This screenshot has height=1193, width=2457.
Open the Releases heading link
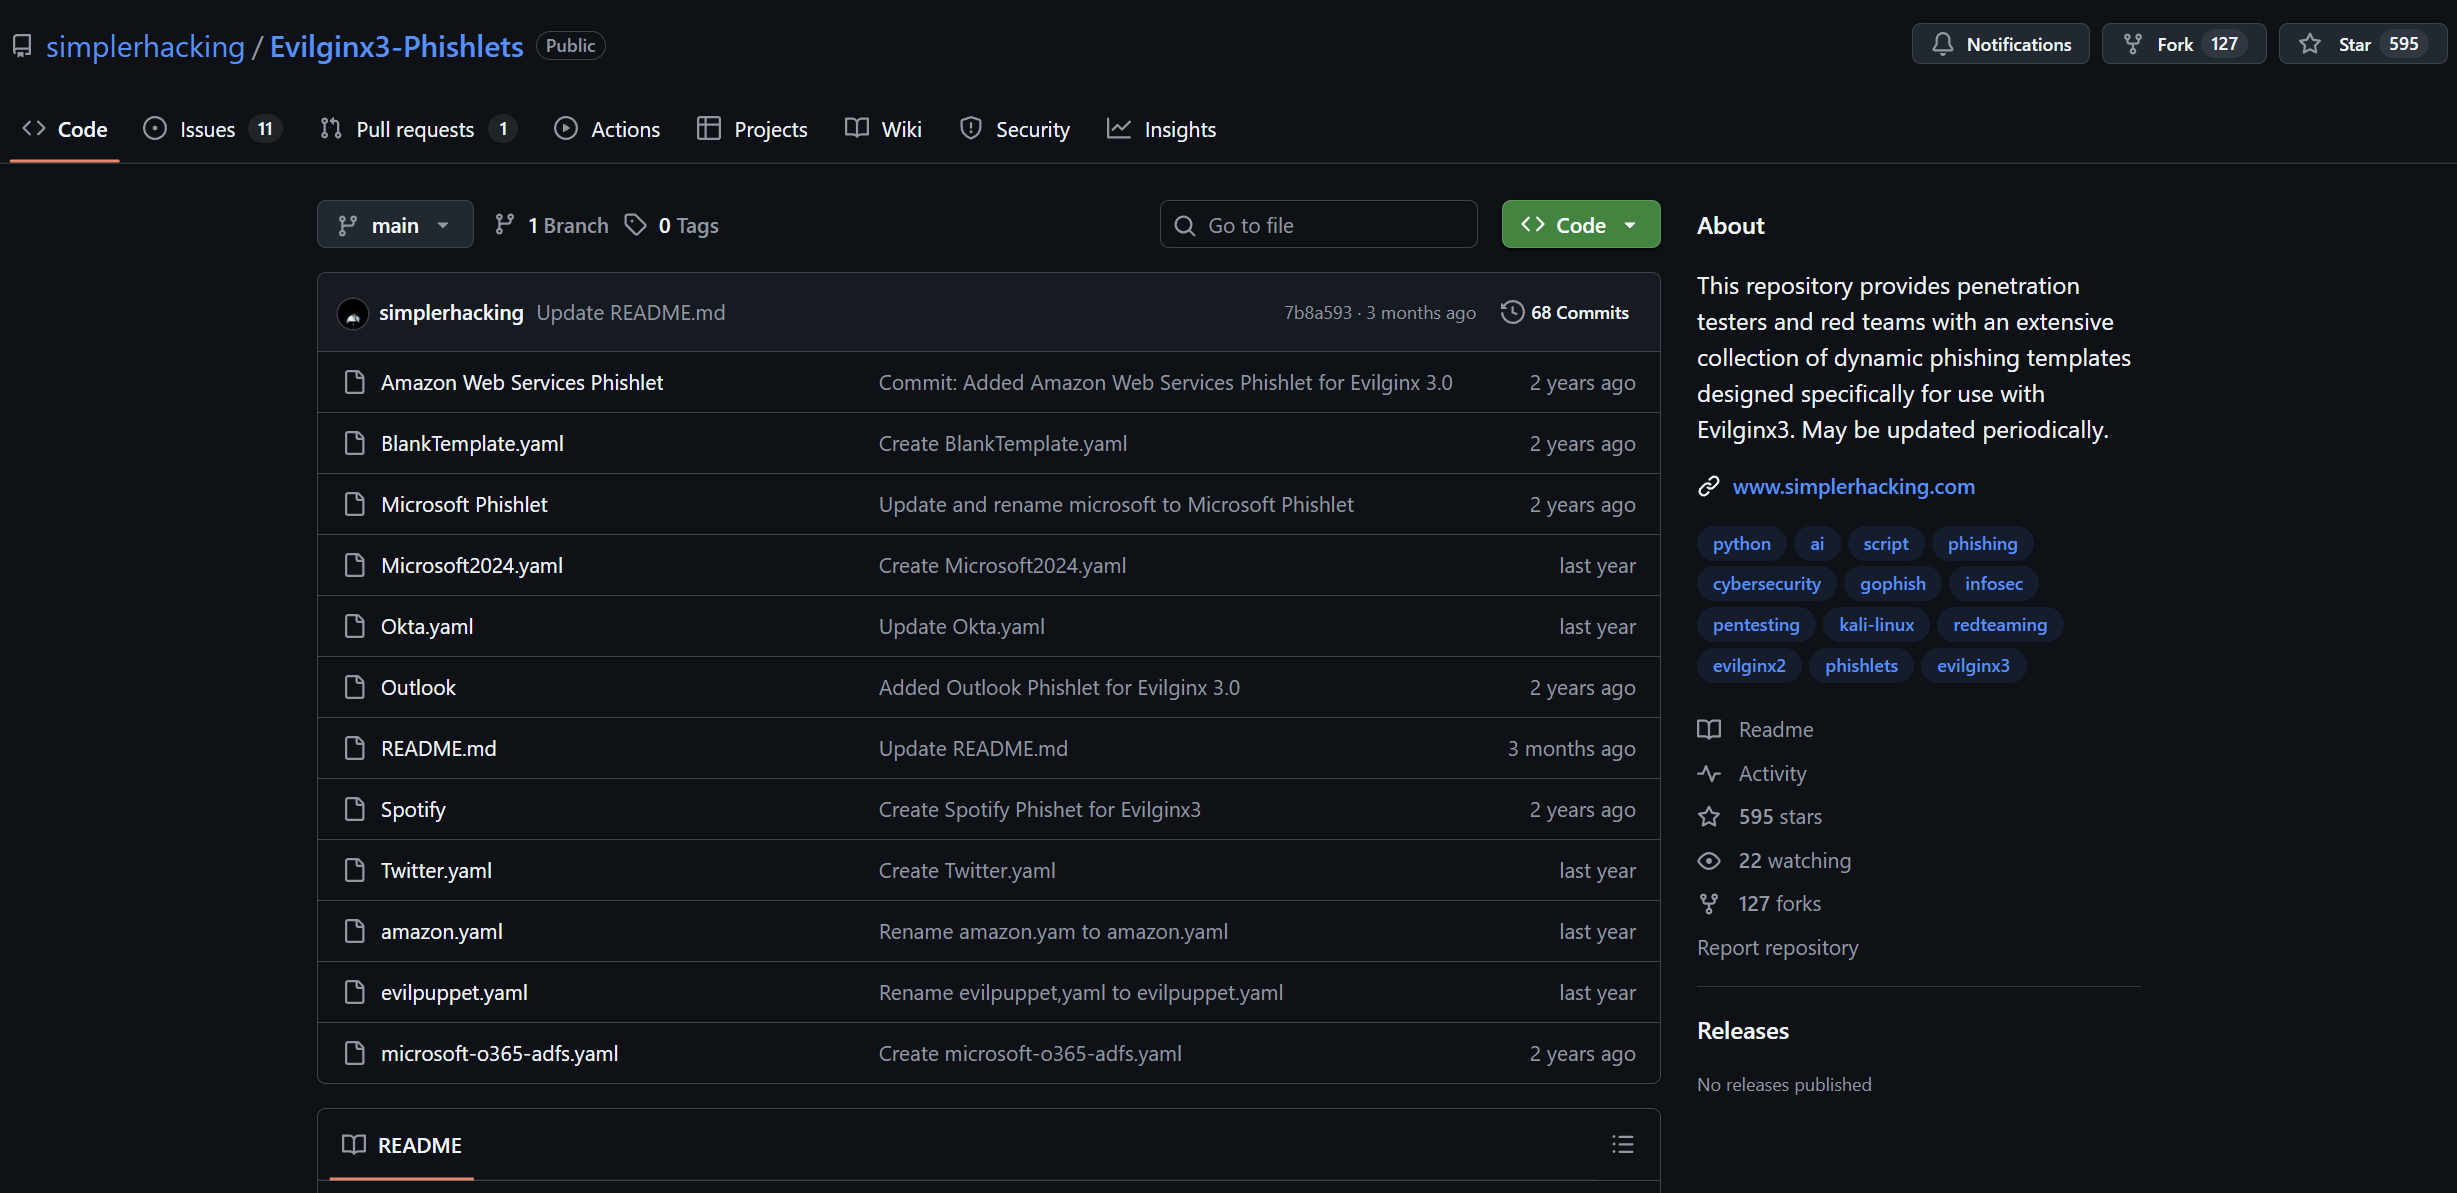point(1742,1030)
